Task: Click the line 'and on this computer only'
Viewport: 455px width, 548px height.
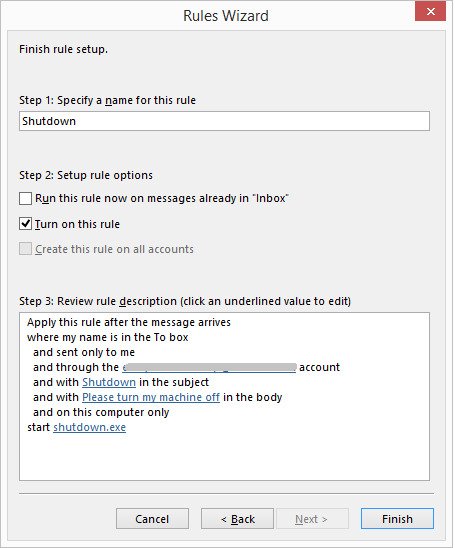Action: click(x=101, y=412)
